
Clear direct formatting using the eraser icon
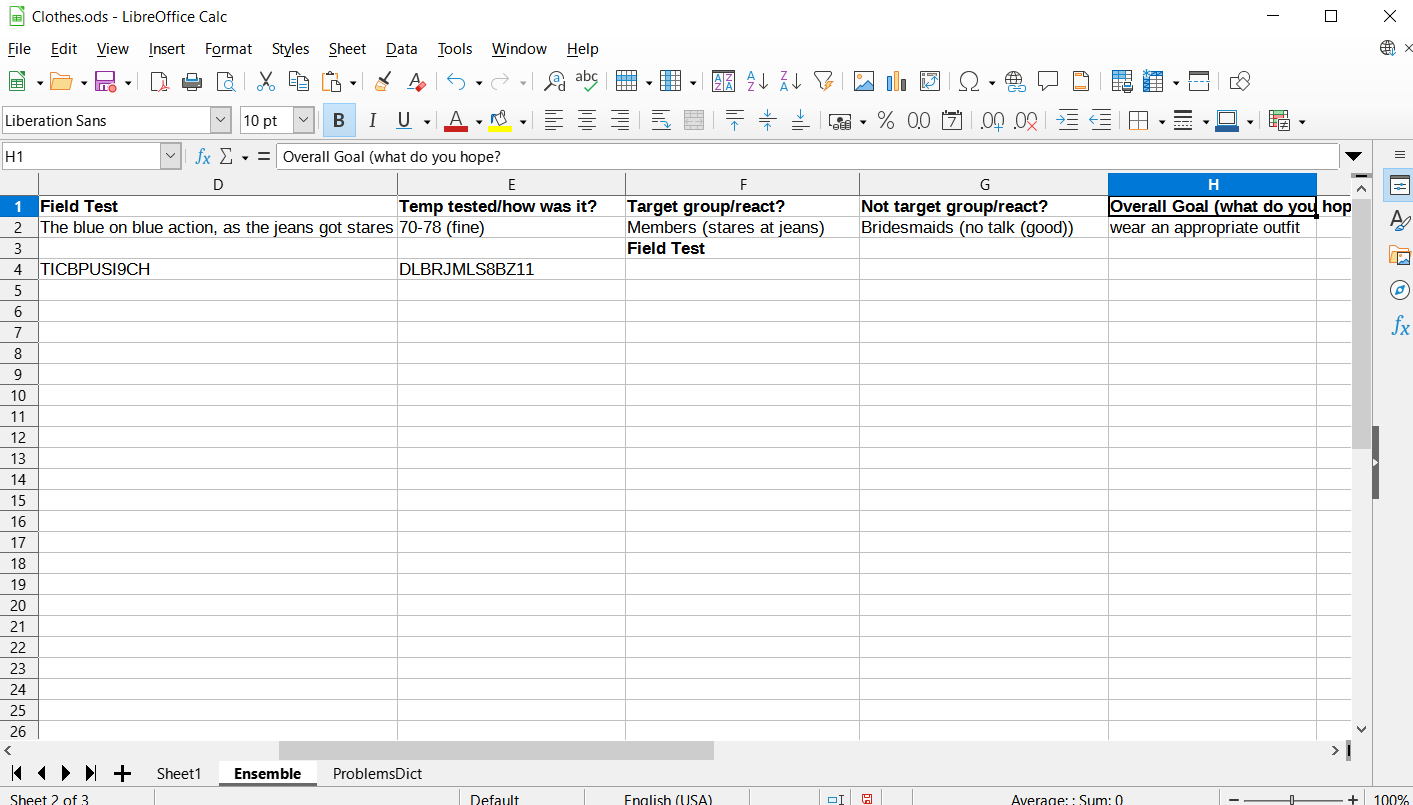click(x=417, y=82)
